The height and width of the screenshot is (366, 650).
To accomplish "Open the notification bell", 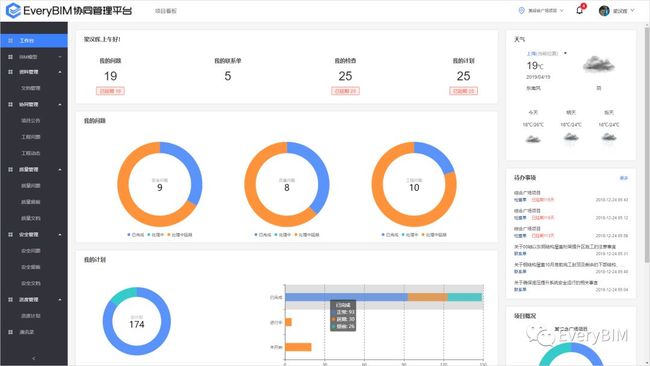I will pos(580,10).
